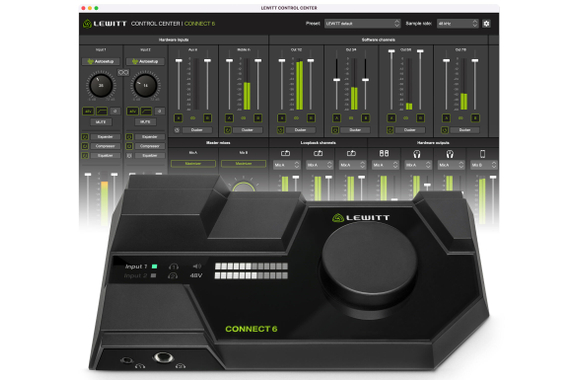Toggle the Ducker power button on Out 7/8

coord(444,130)
